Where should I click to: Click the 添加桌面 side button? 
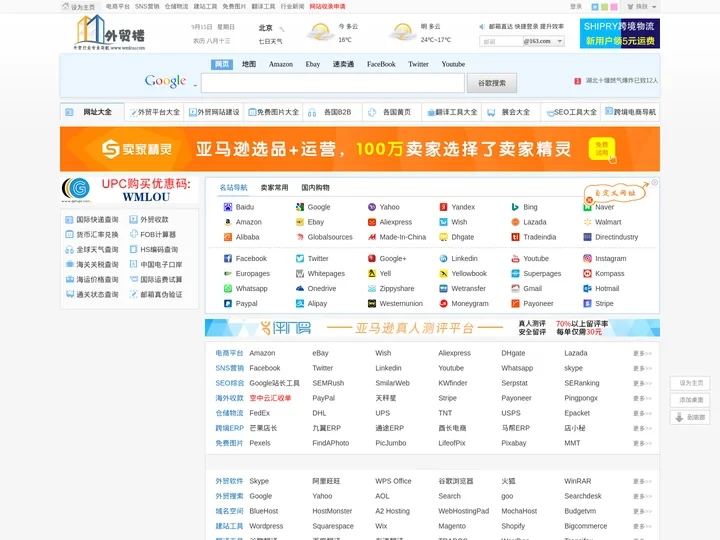tap(690, 400)
